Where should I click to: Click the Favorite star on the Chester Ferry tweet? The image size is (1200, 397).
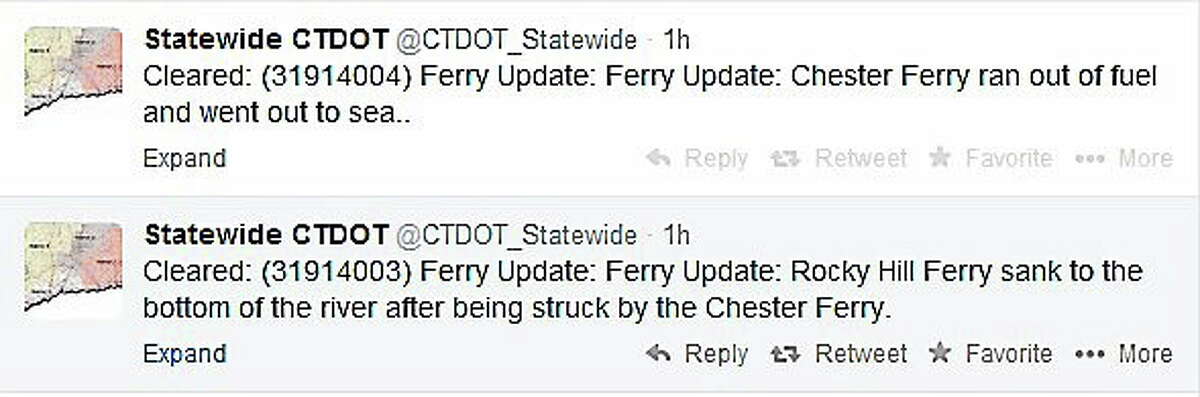tap(939, 158)
